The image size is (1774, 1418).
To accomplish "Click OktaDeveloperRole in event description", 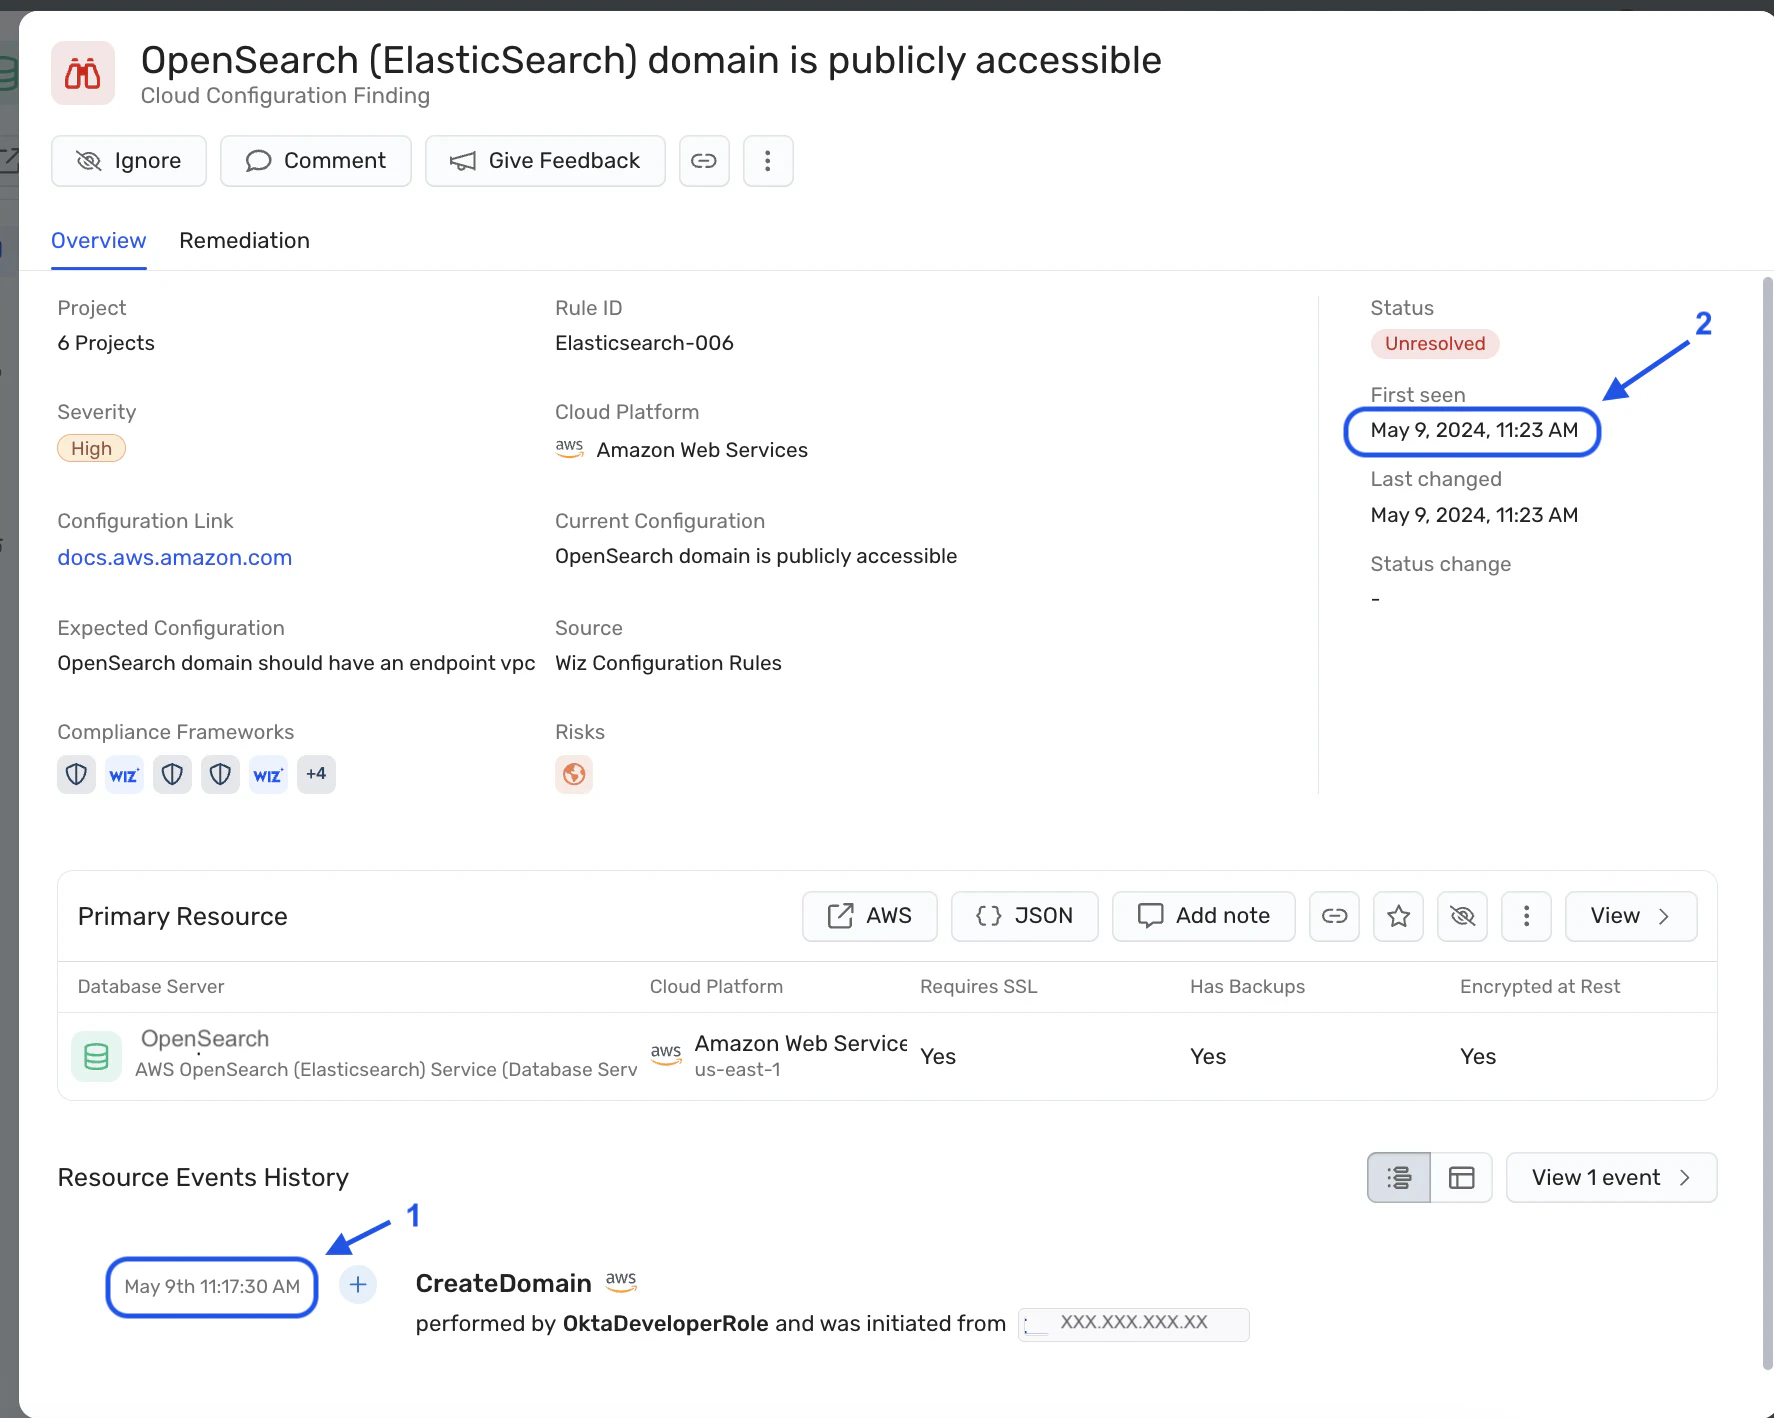I will 665,1324.
